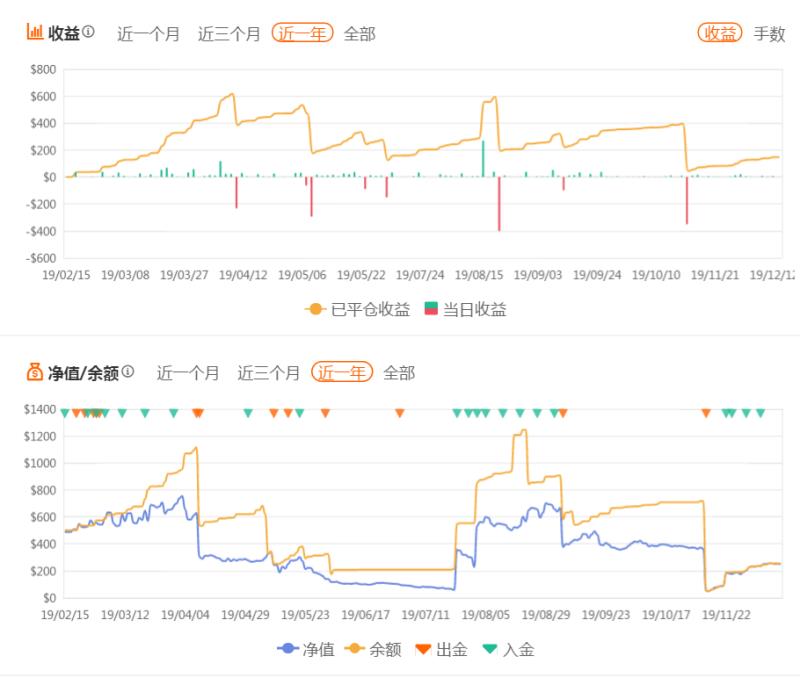Viewport: 800px width, 678px height.
Task: Switch the top chart to 收益 mode
Action: click(x=719, y=34)
